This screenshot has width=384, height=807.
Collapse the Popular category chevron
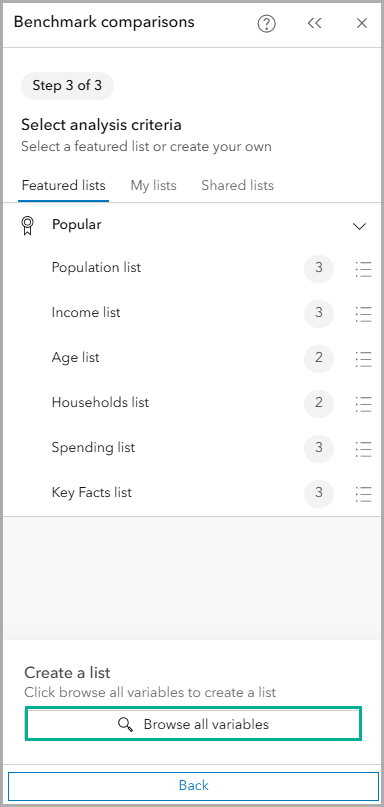(360, 226)
